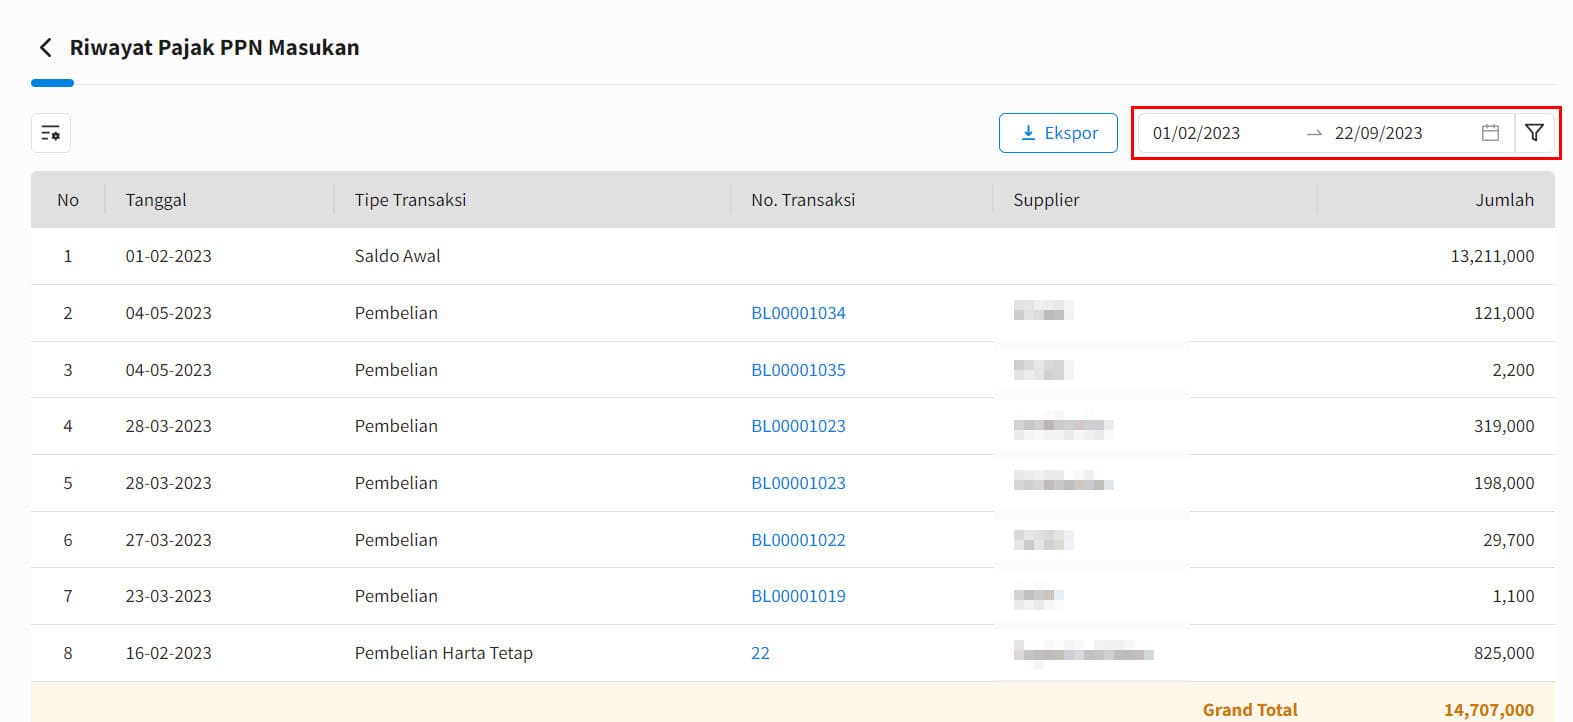Viewport: 1573px width, 722px height.
Task: Click the Tanggal column header
Action: coord(156,200)
